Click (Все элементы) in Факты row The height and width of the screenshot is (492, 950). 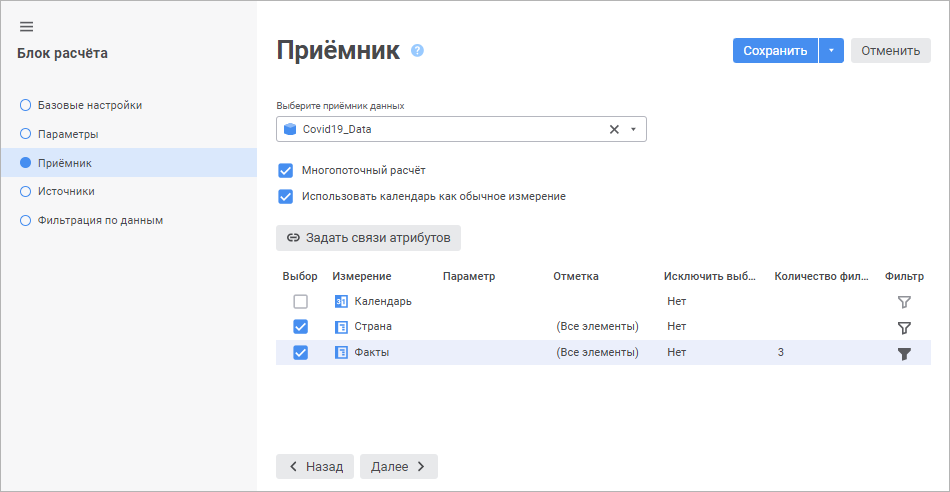[x=597, y=353]
